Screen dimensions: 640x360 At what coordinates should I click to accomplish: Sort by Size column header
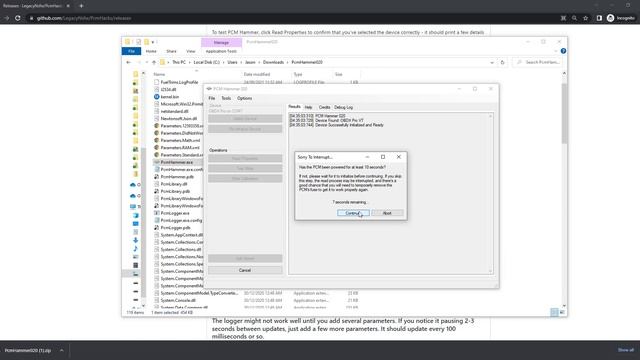[x=339, y=75]
